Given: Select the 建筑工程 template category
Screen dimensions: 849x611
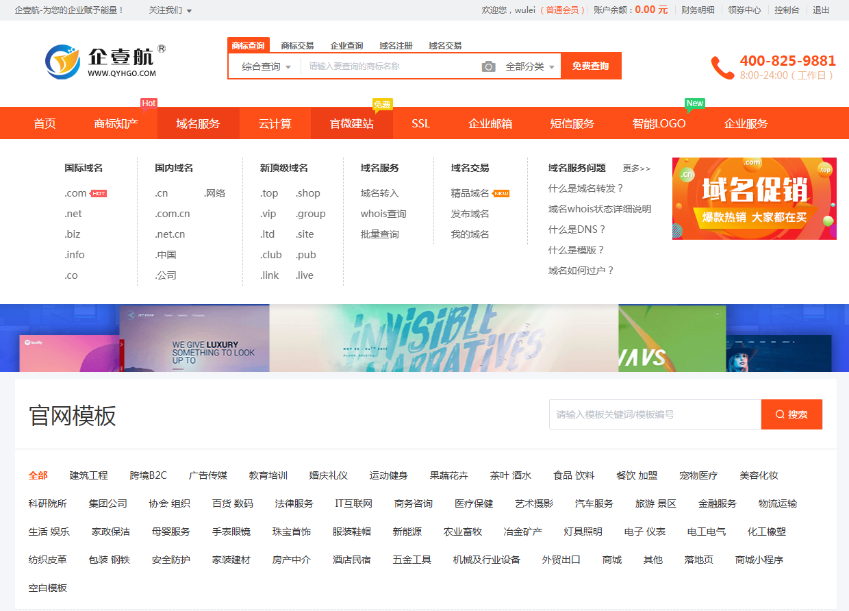Looking at the screenshot, I should click(x=88, y=475).
